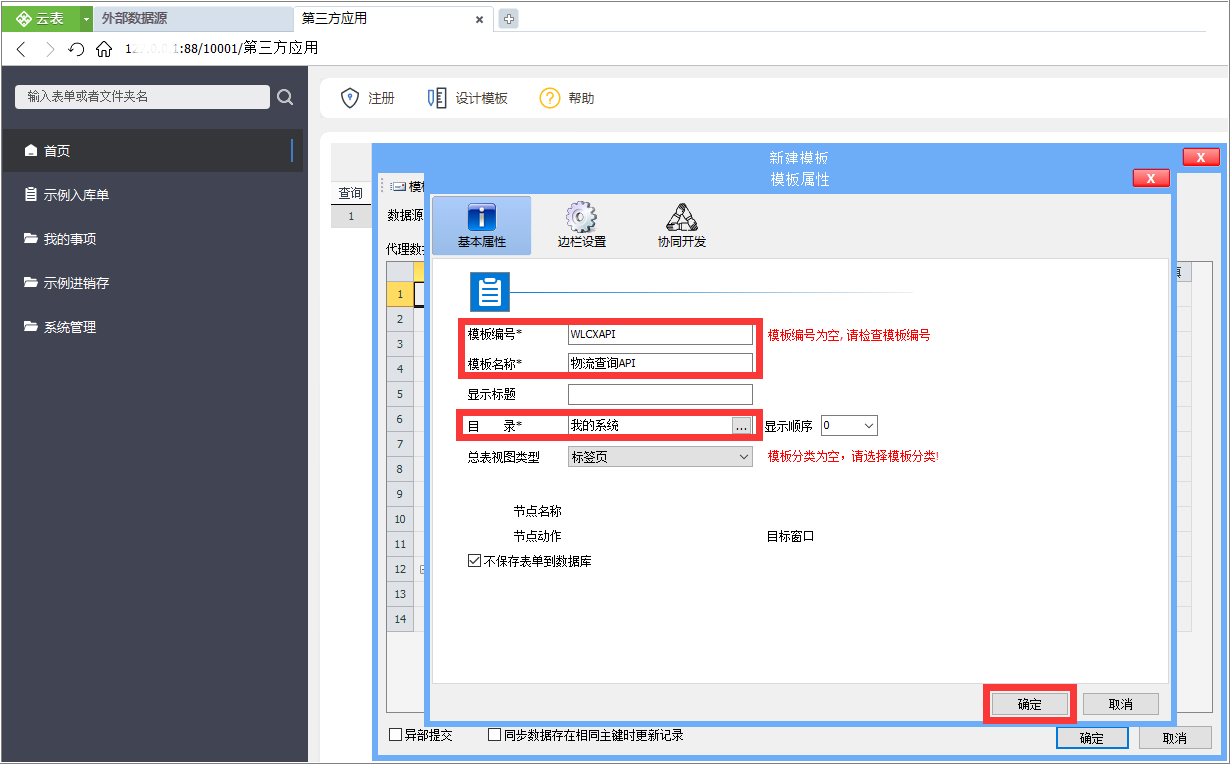The image size is (1230, 764).
Task: Go forward with the right arrow
Action: pyautogui.click(x=50, y=49)
